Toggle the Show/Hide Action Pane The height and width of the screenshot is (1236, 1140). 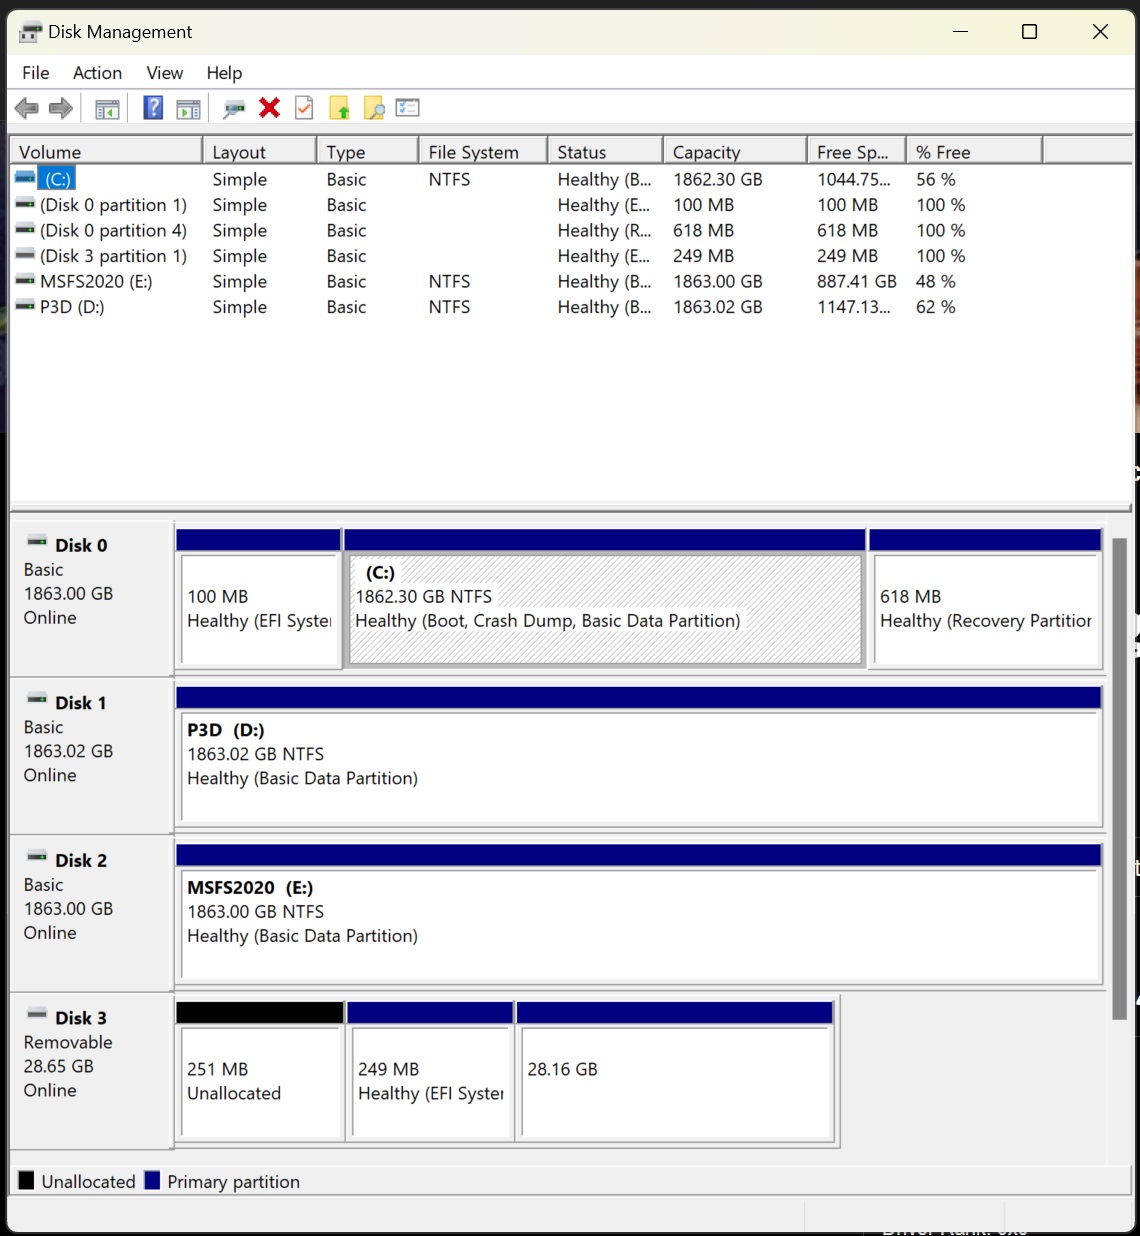(x=189, y=108)
